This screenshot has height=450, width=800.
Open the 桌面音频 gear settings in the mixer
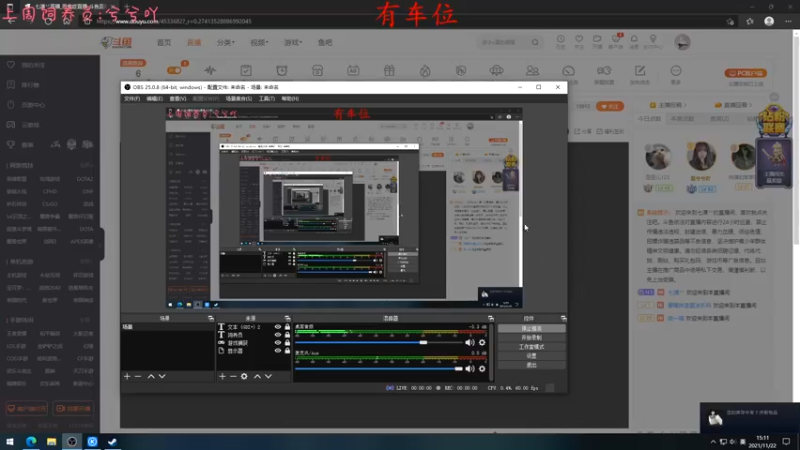pos(482,342)
